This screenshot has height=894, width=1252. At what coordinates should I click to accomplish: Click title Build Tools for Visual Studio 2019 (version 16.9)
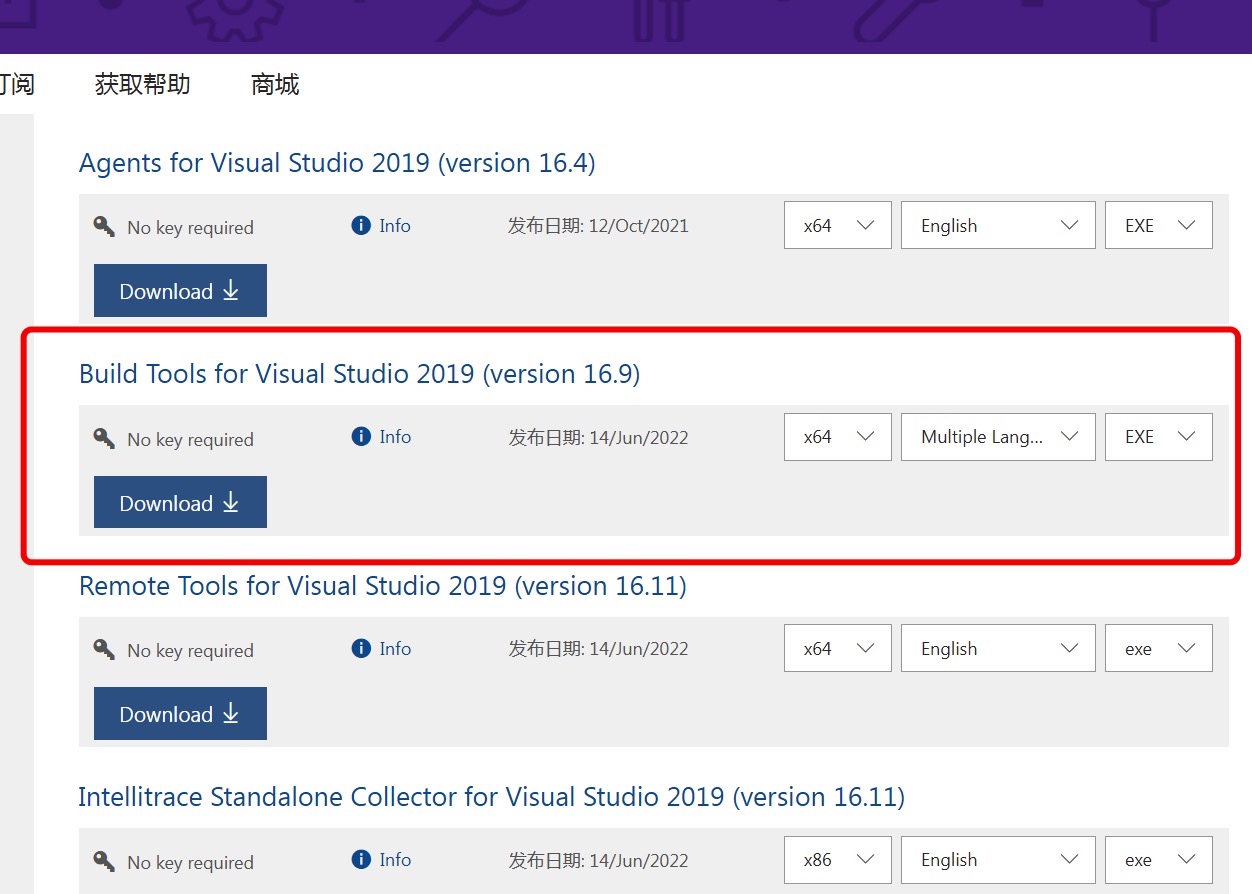359,374
